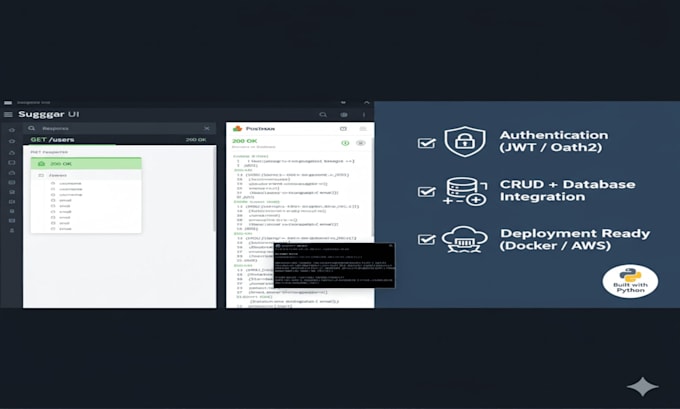Toggle the grey pill switch in the Postman panel
The height and width of the screenshot is (409, 680).
point(361,143)
